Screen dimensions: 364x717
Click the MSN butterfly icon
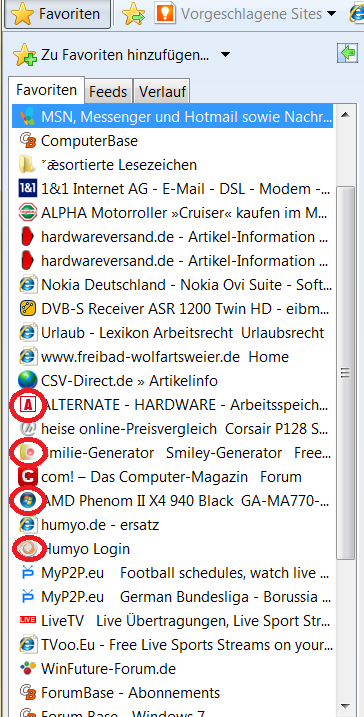(x=28, y=117)
